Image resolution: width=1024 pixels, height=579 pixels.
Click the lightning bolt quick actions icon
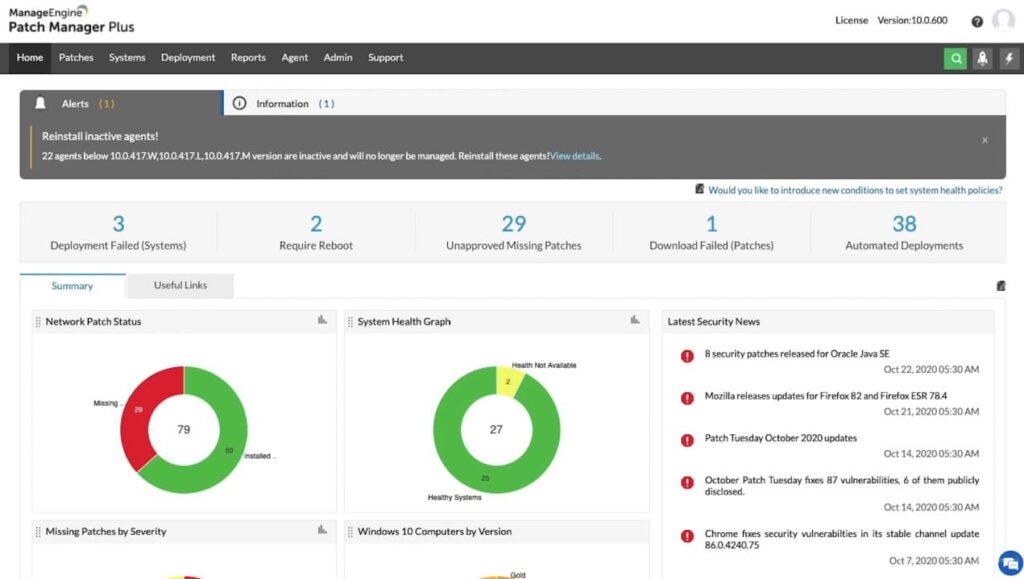pyautogui.click(x=1008, y=58)
